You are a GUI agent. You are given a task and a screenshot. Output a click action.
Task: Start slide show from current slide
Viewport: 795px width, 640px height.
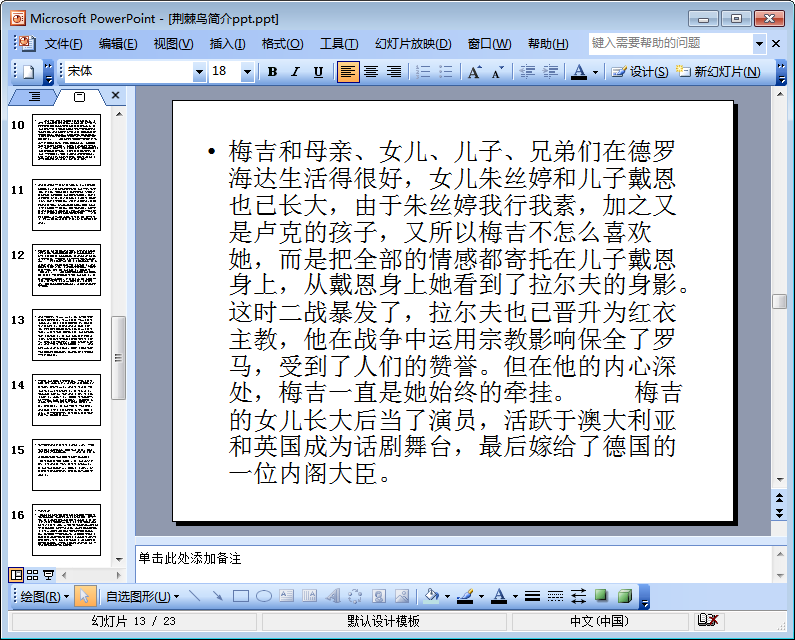pos(49,575)
